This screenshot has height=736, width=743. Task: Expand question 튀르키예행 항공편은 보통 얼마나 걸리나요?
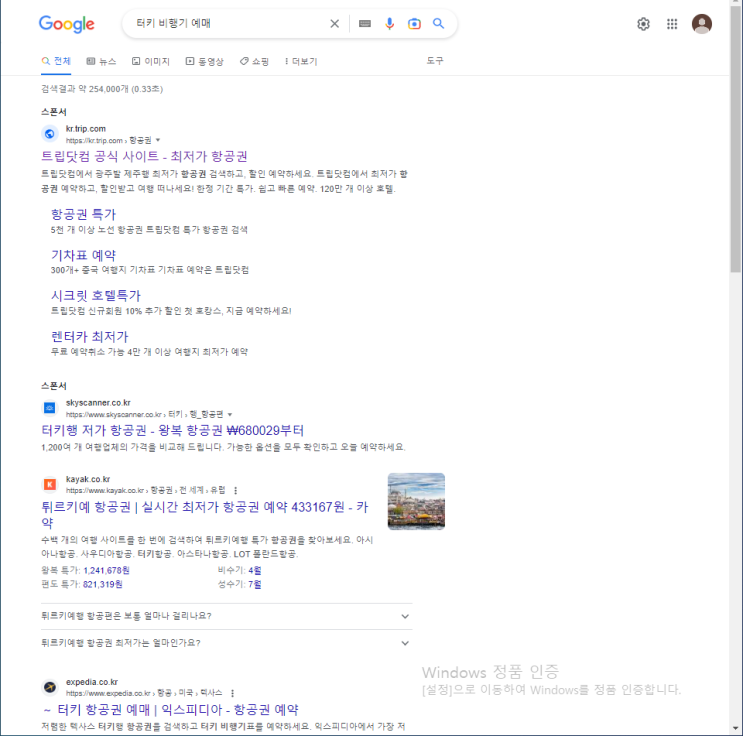click(227, 616)
